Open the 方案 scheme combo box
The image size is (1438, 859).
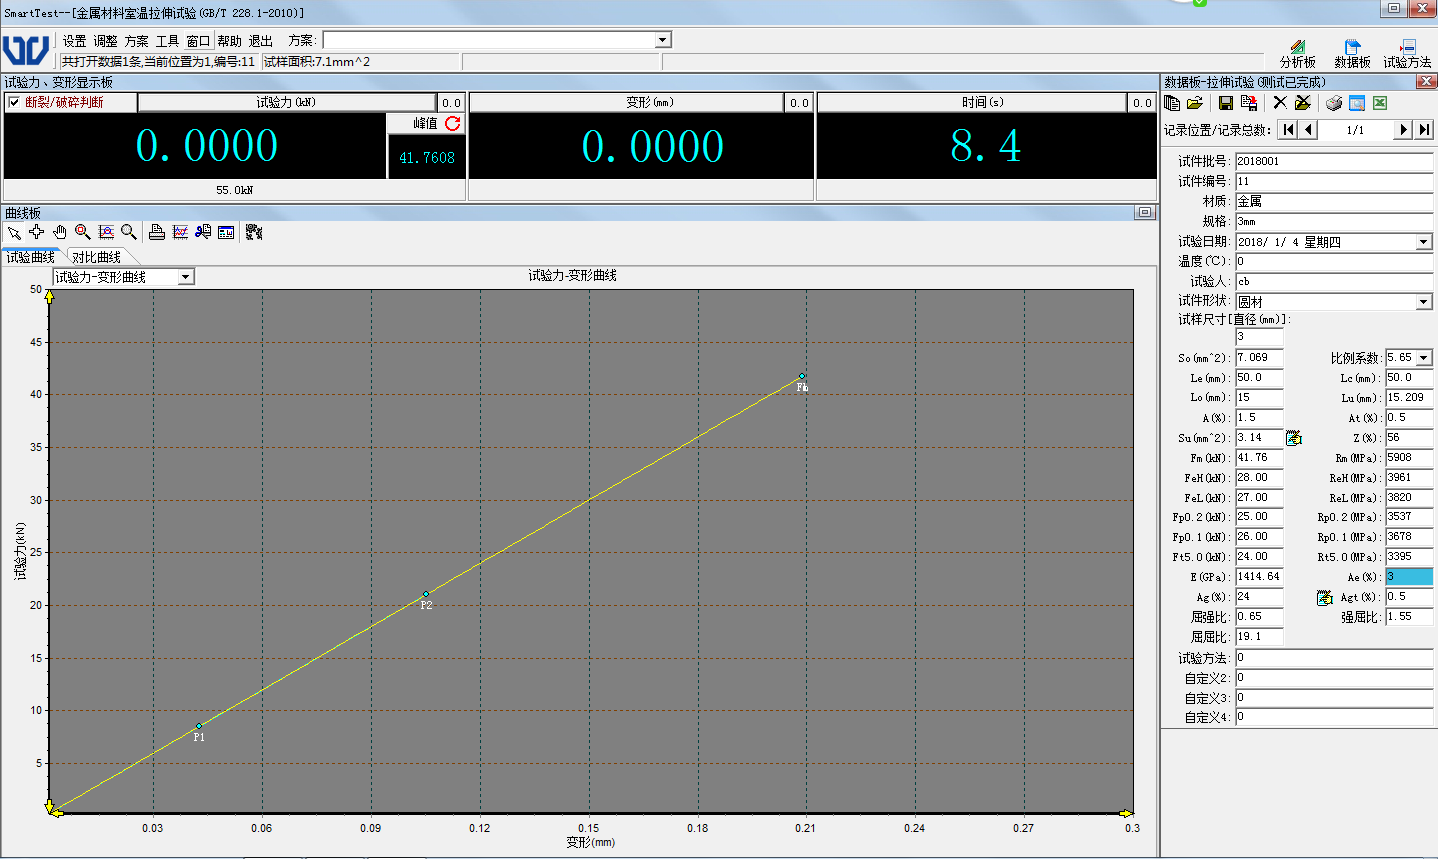[x=662, y=40]
